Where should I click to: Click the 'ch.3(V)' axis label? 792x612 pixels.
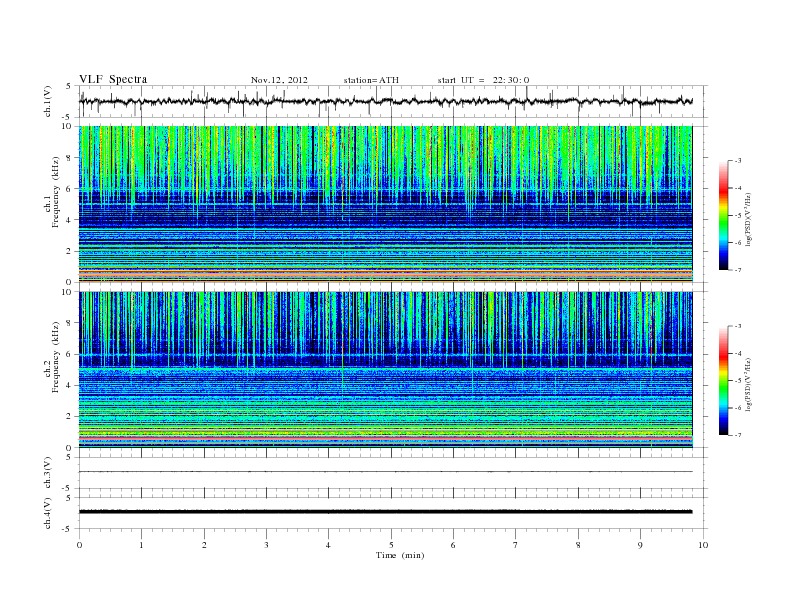(48, 473)
